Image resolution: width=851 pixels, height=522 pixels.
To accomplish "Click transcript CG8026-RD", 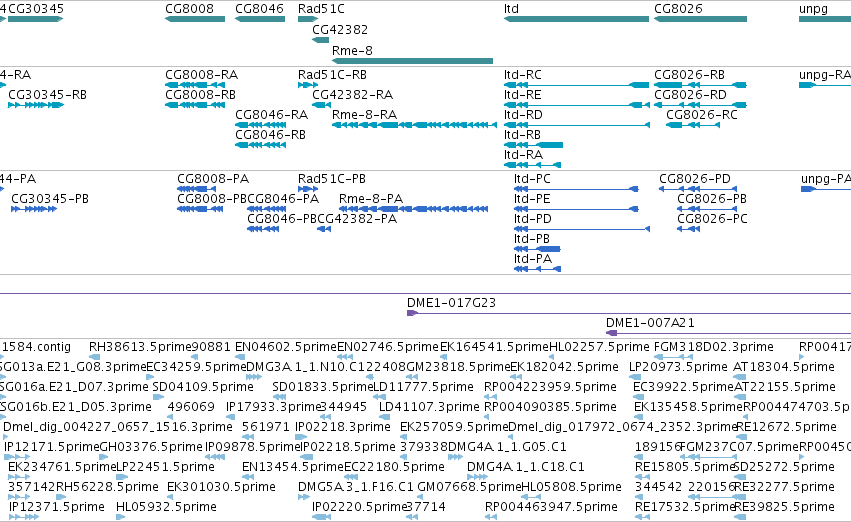I will click(701, 105).
